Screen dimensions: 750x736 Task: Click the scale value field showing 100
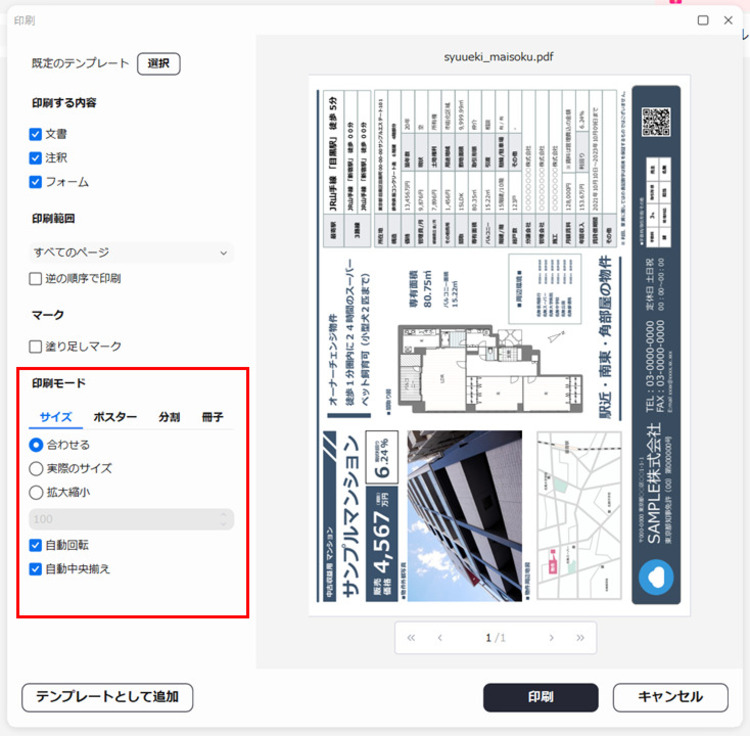131,519
